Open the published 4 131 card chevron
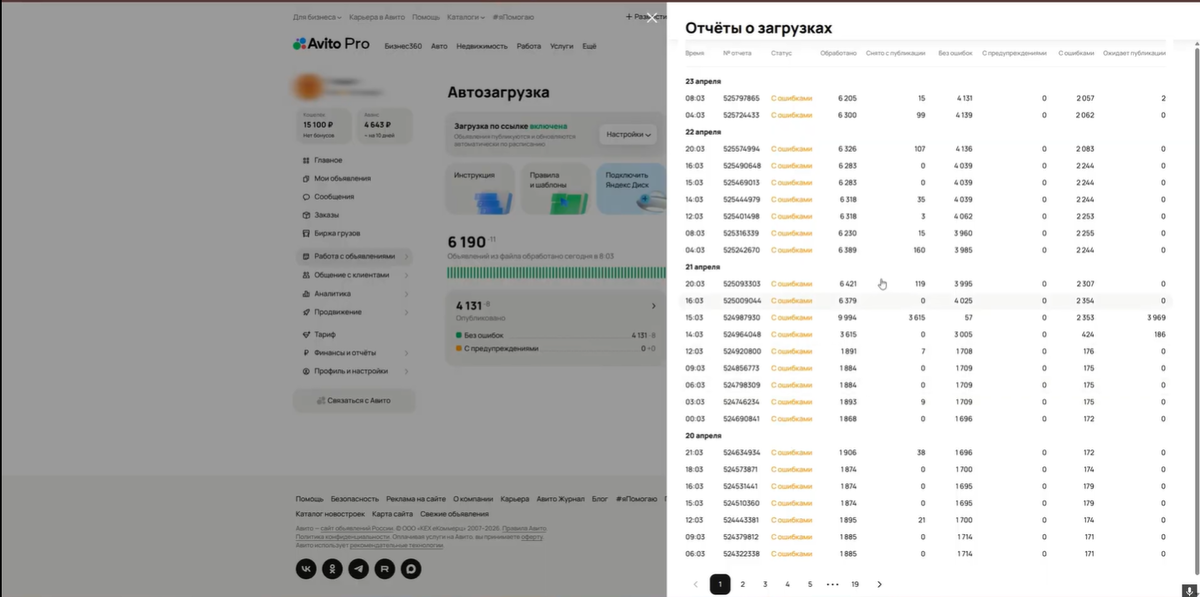Image resolution: width=1200 pixels, height=597 pixels. 654,306
